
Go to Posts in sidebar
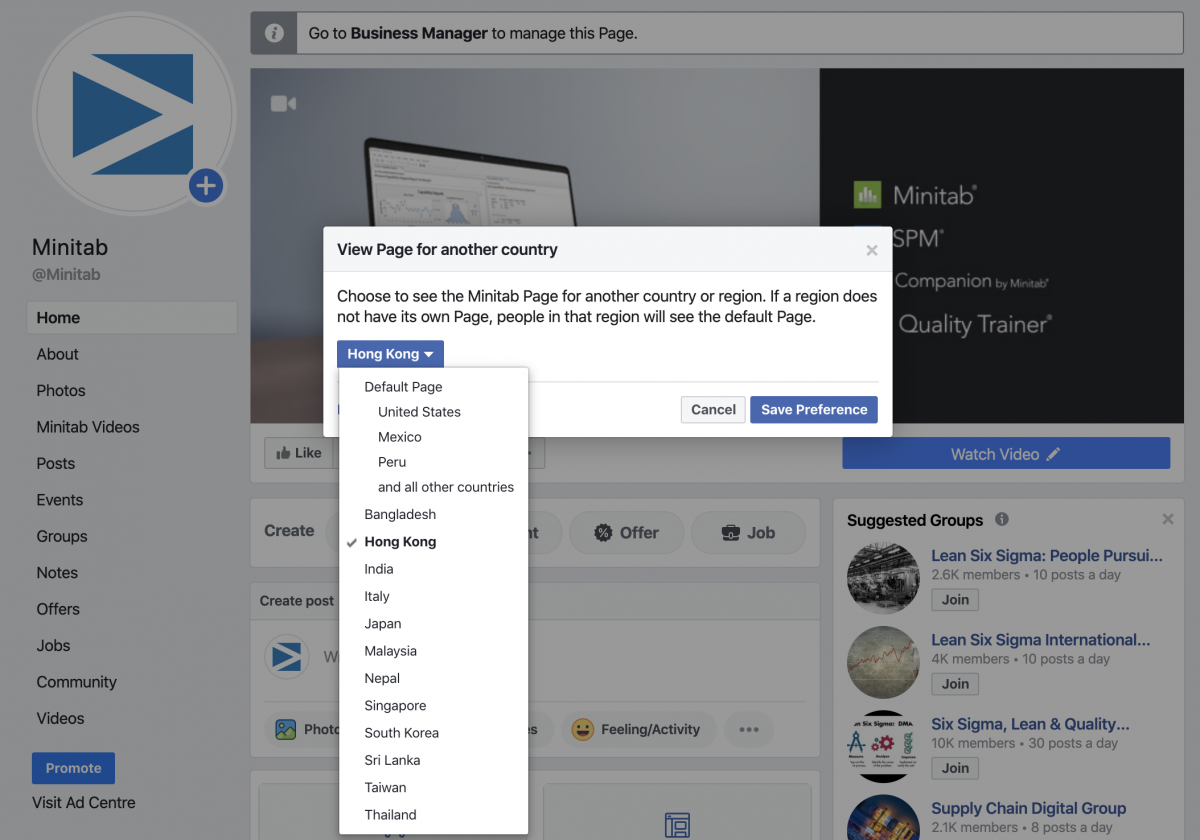56,464
